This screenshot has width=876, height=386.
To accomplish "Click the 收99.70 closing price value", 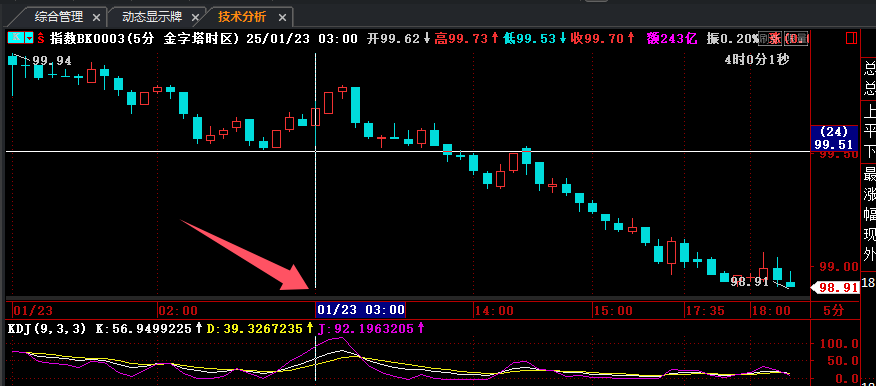I will (597, 39).
